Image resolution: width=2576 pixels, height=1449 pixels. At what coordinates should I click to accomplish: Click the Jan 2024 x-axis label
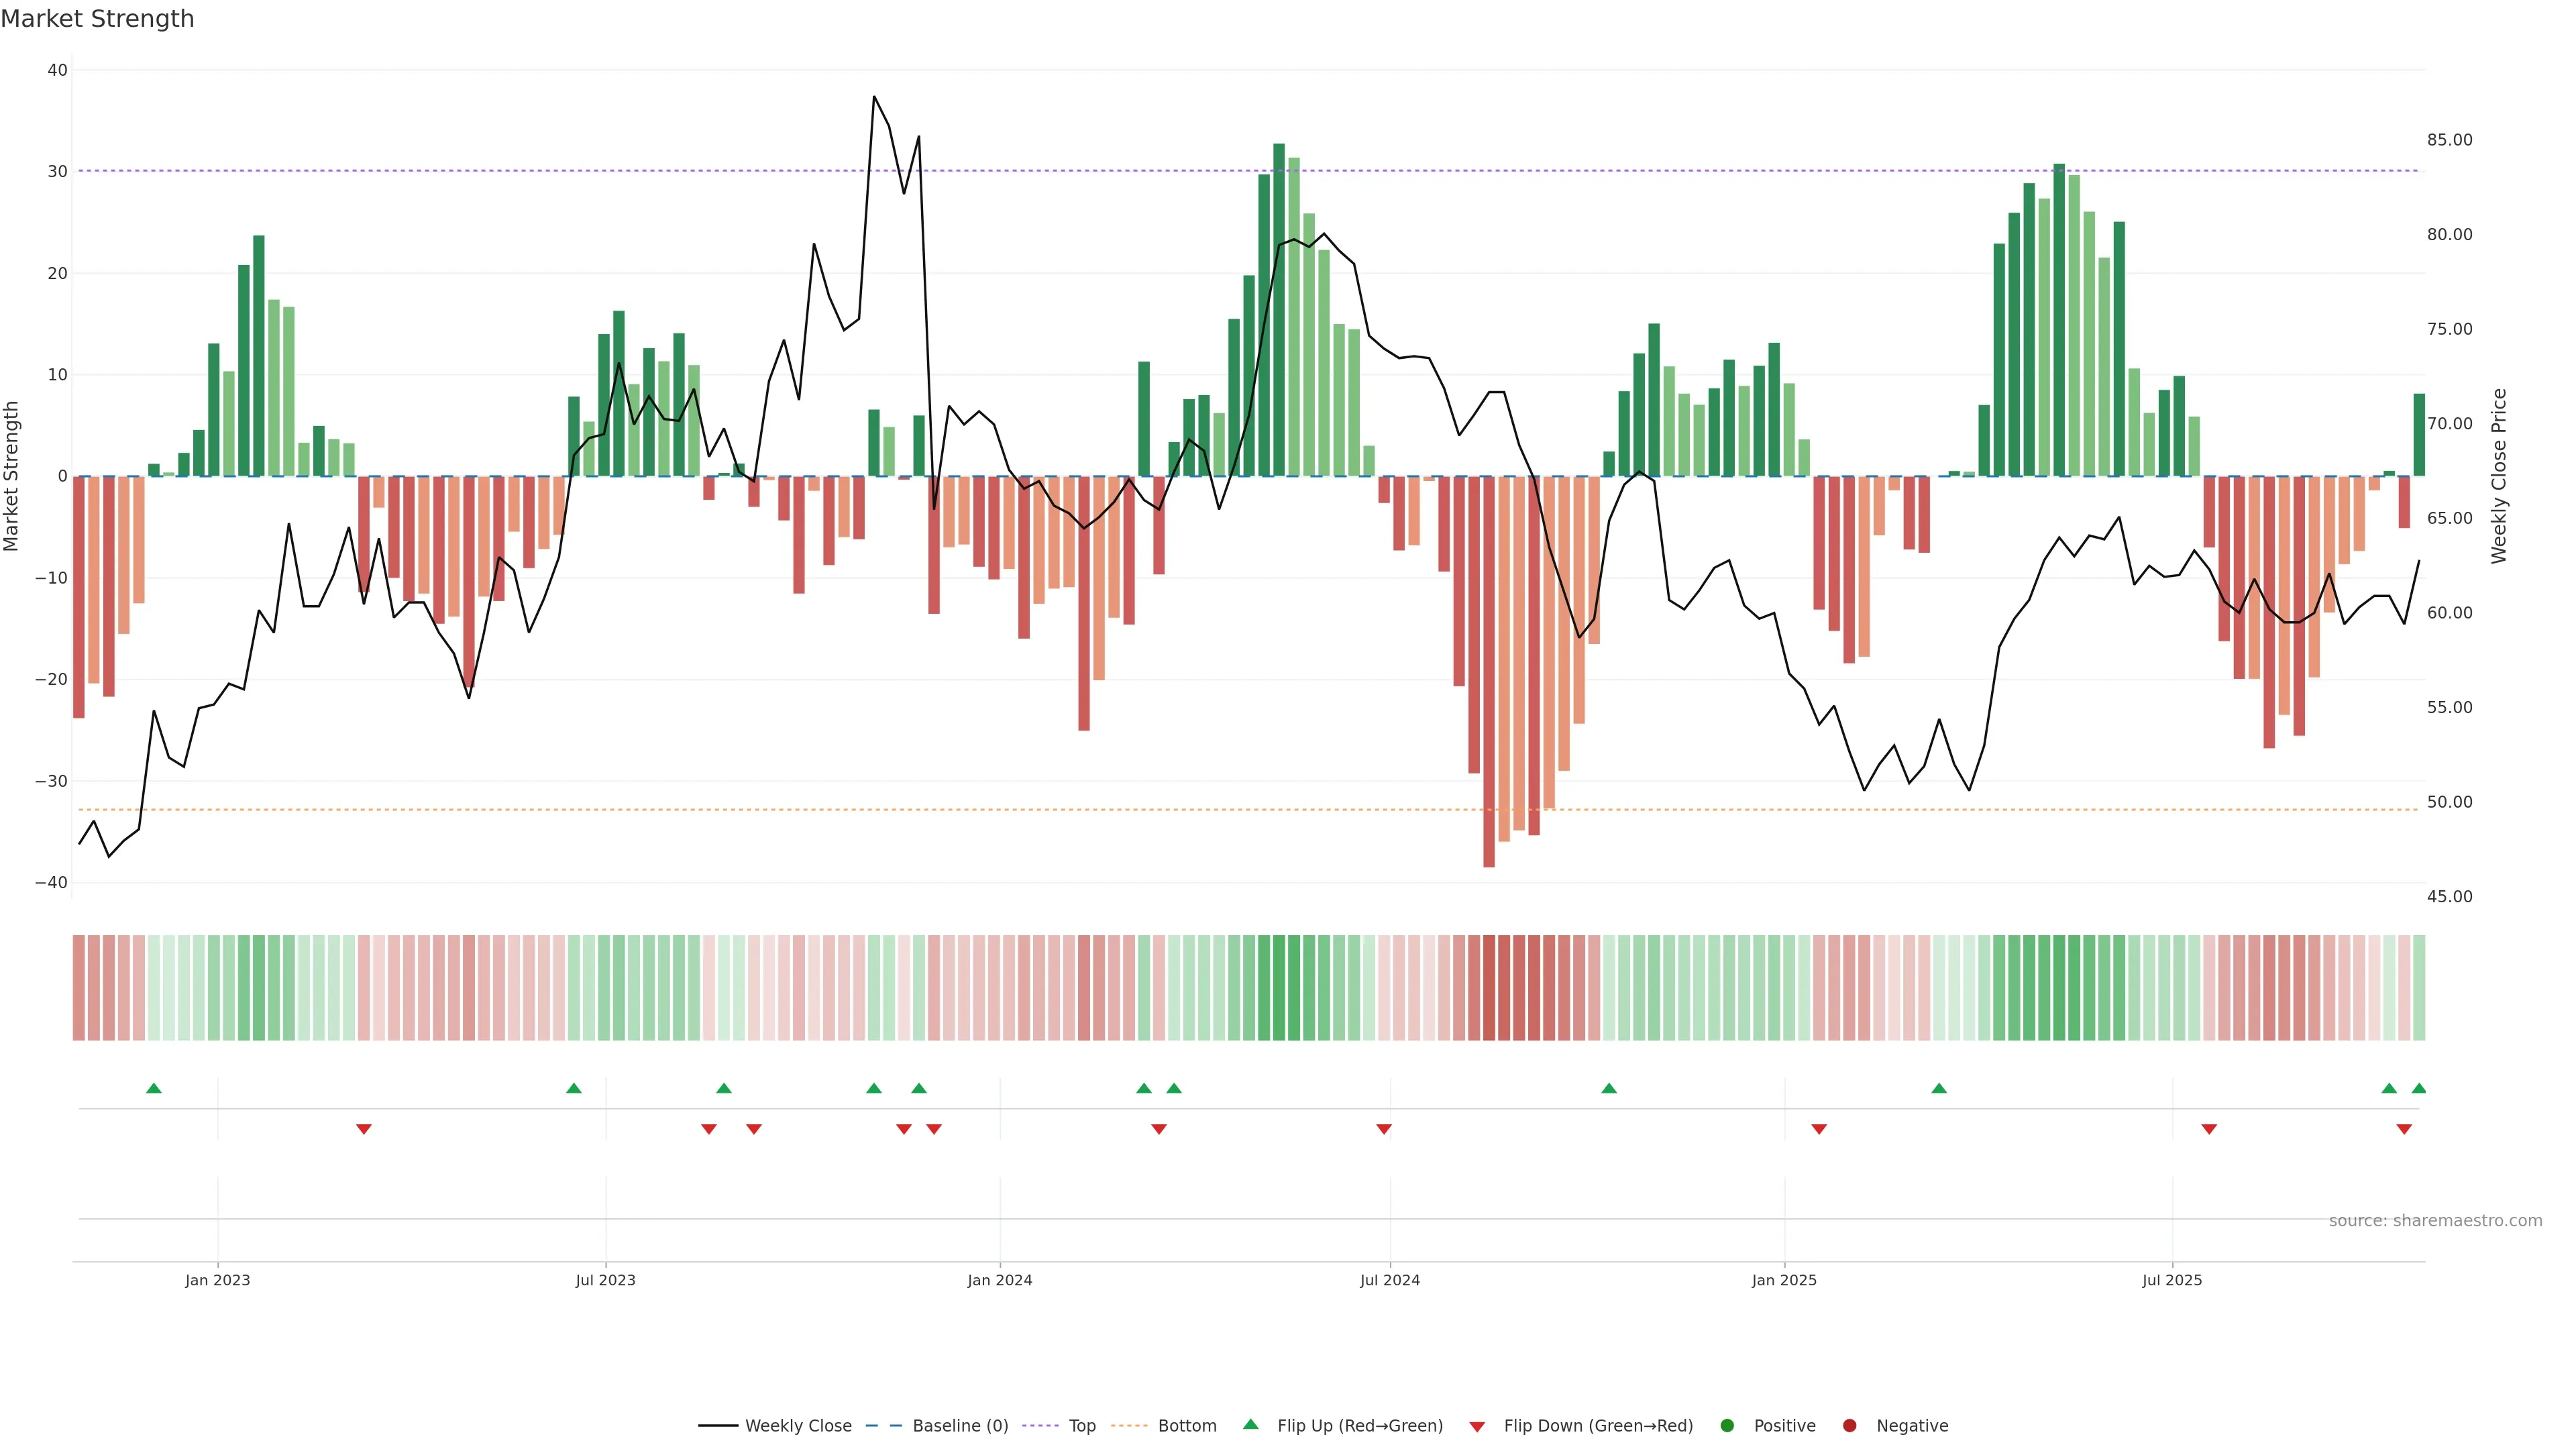tap(1000, 1280)
